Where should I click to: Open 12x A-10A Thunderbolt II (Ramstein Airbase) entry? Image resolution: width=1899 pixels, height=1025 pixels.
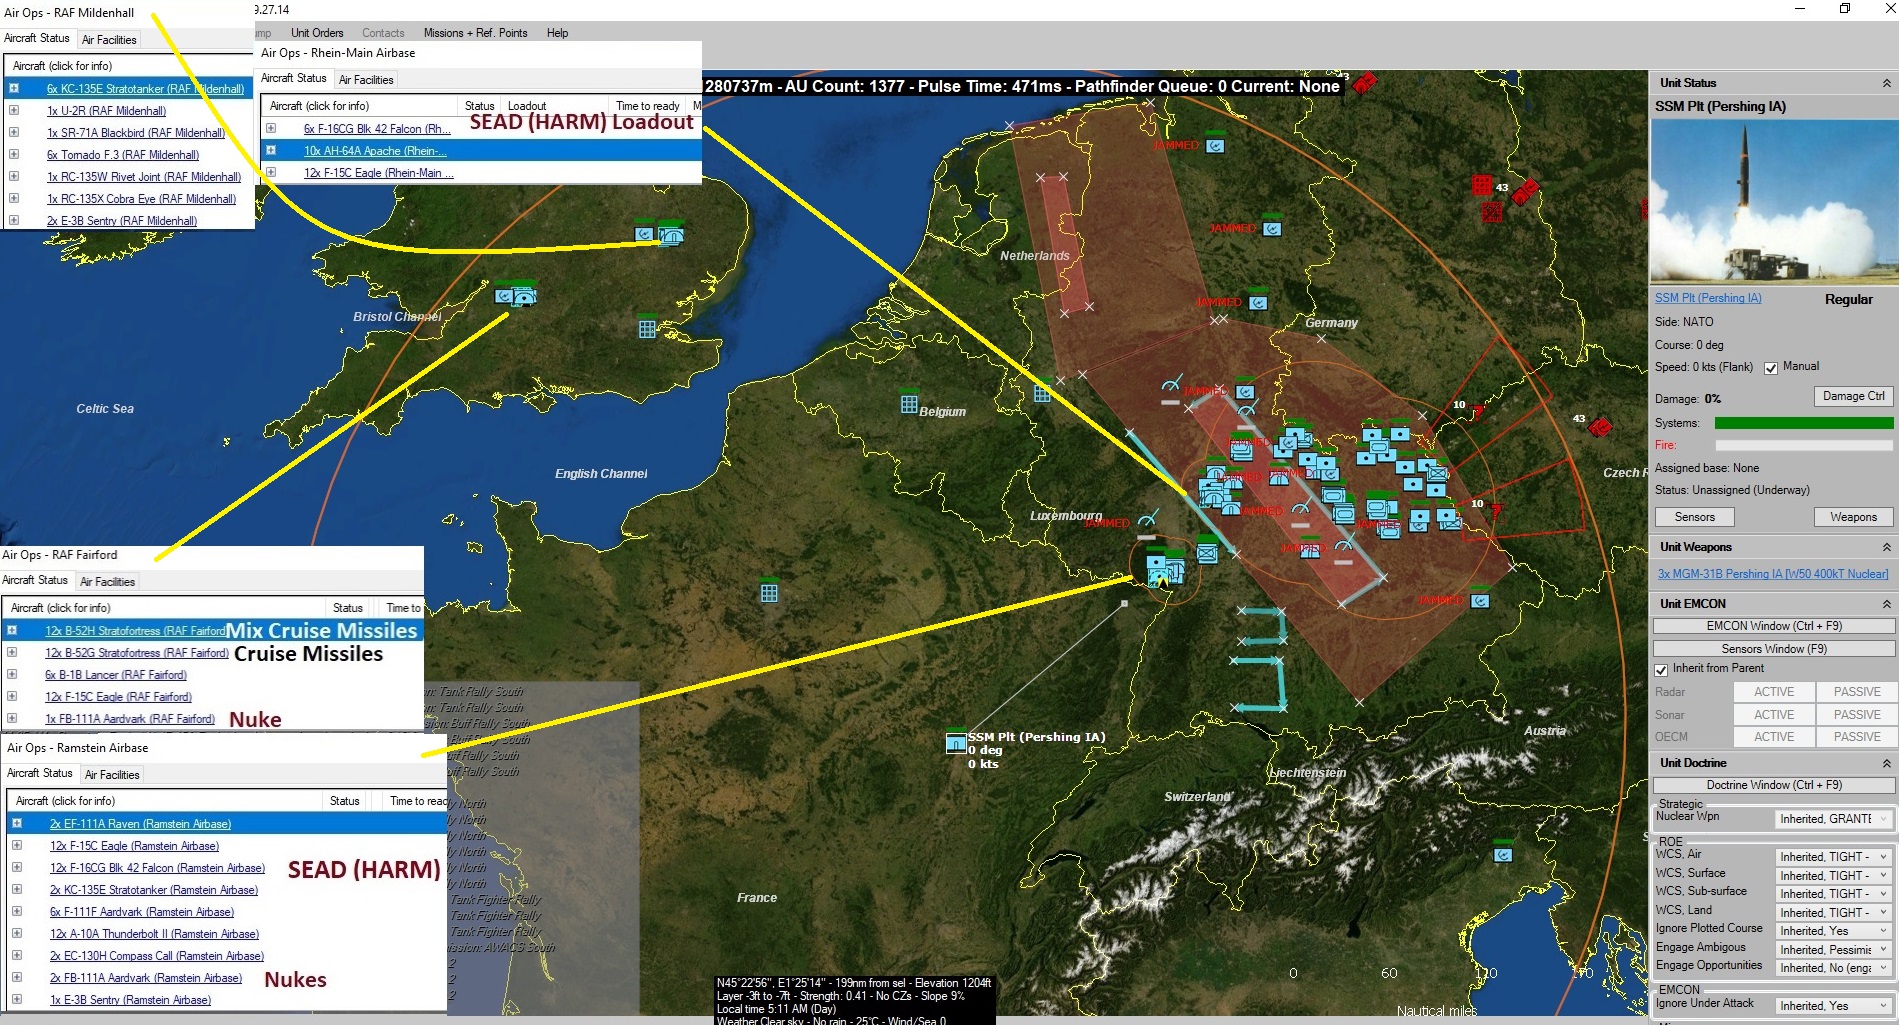[x=154, y=934]
